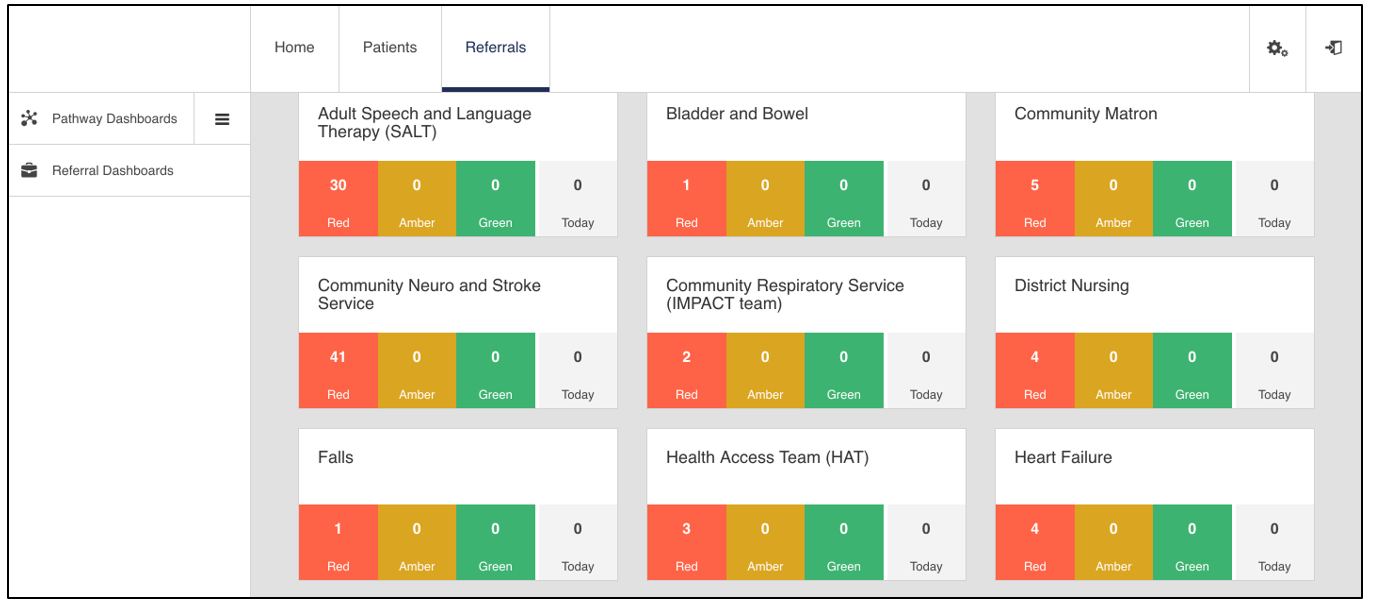Select Green tile for Health Access Team

pyautogui.click(x=843, y=543)
